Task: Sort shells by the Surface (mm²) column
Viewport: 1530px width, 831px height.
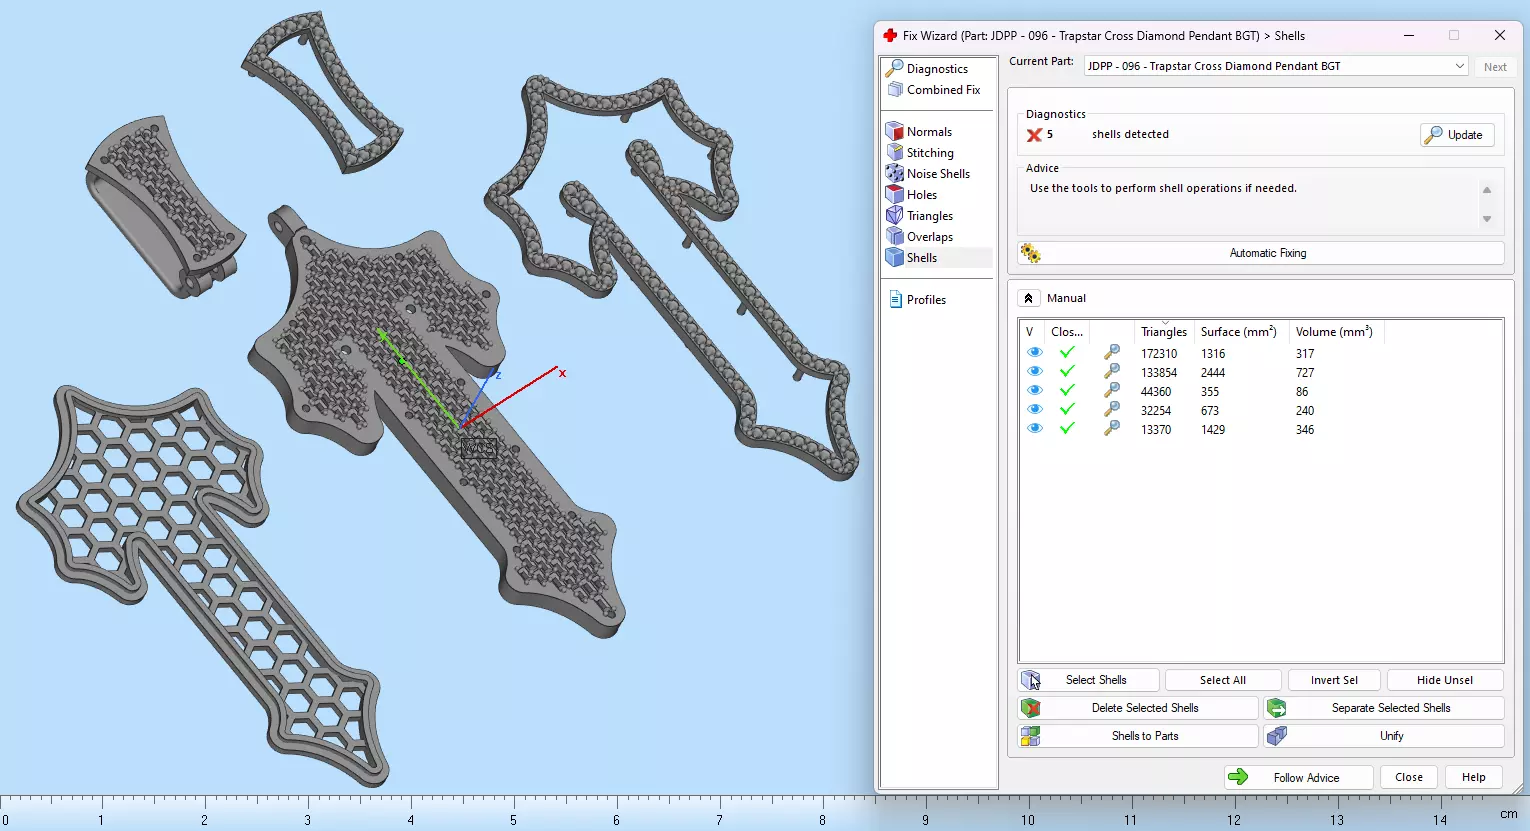Action: coord(1239,332)
